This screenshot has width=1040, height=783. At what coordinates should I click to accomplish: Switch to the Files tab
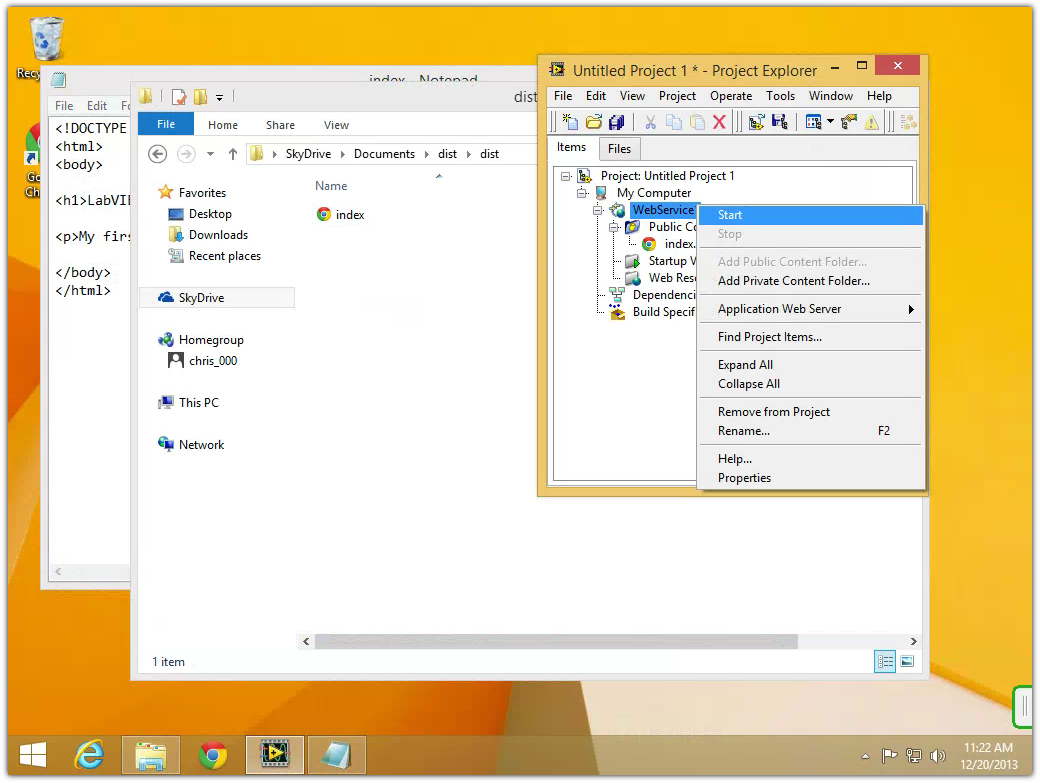[x=619, y=149]
